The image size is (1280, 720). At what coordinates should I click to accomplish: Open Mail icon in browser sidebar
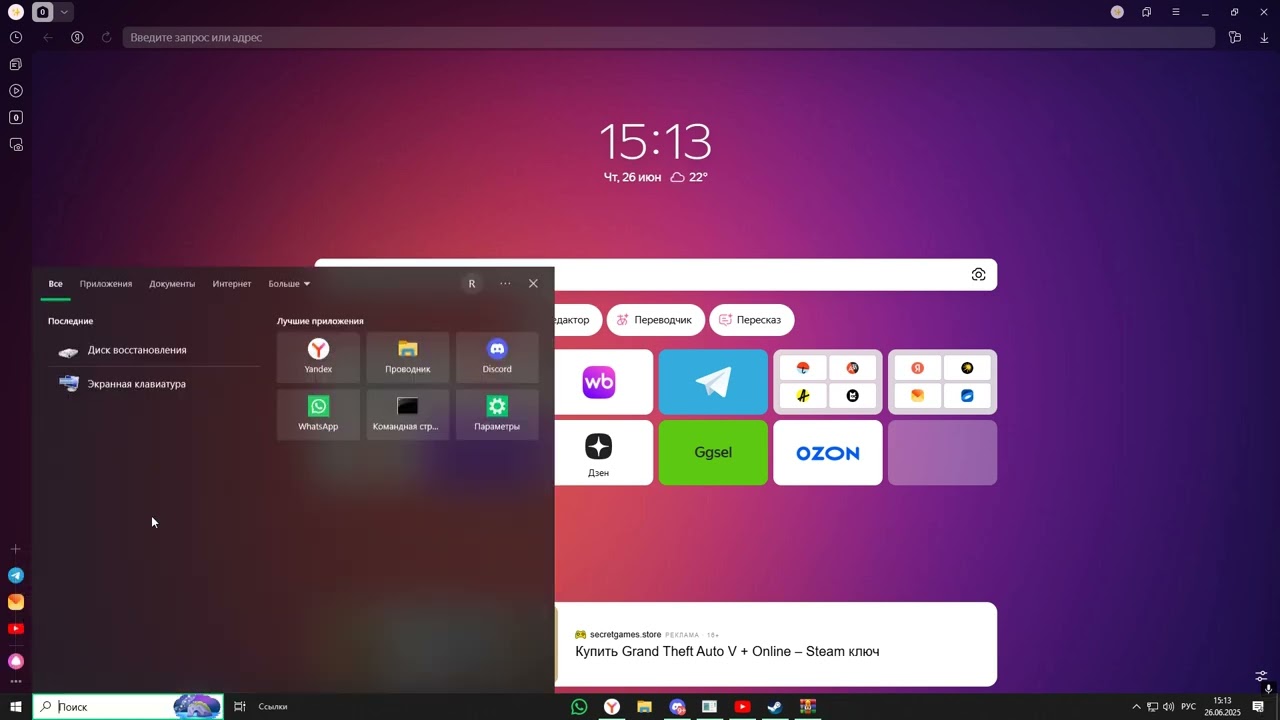click(16, 602)
